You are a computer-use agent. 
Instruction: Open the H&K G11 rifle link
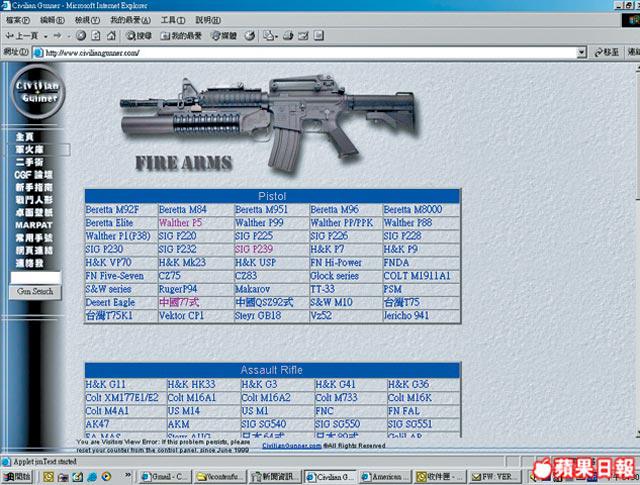105,384
